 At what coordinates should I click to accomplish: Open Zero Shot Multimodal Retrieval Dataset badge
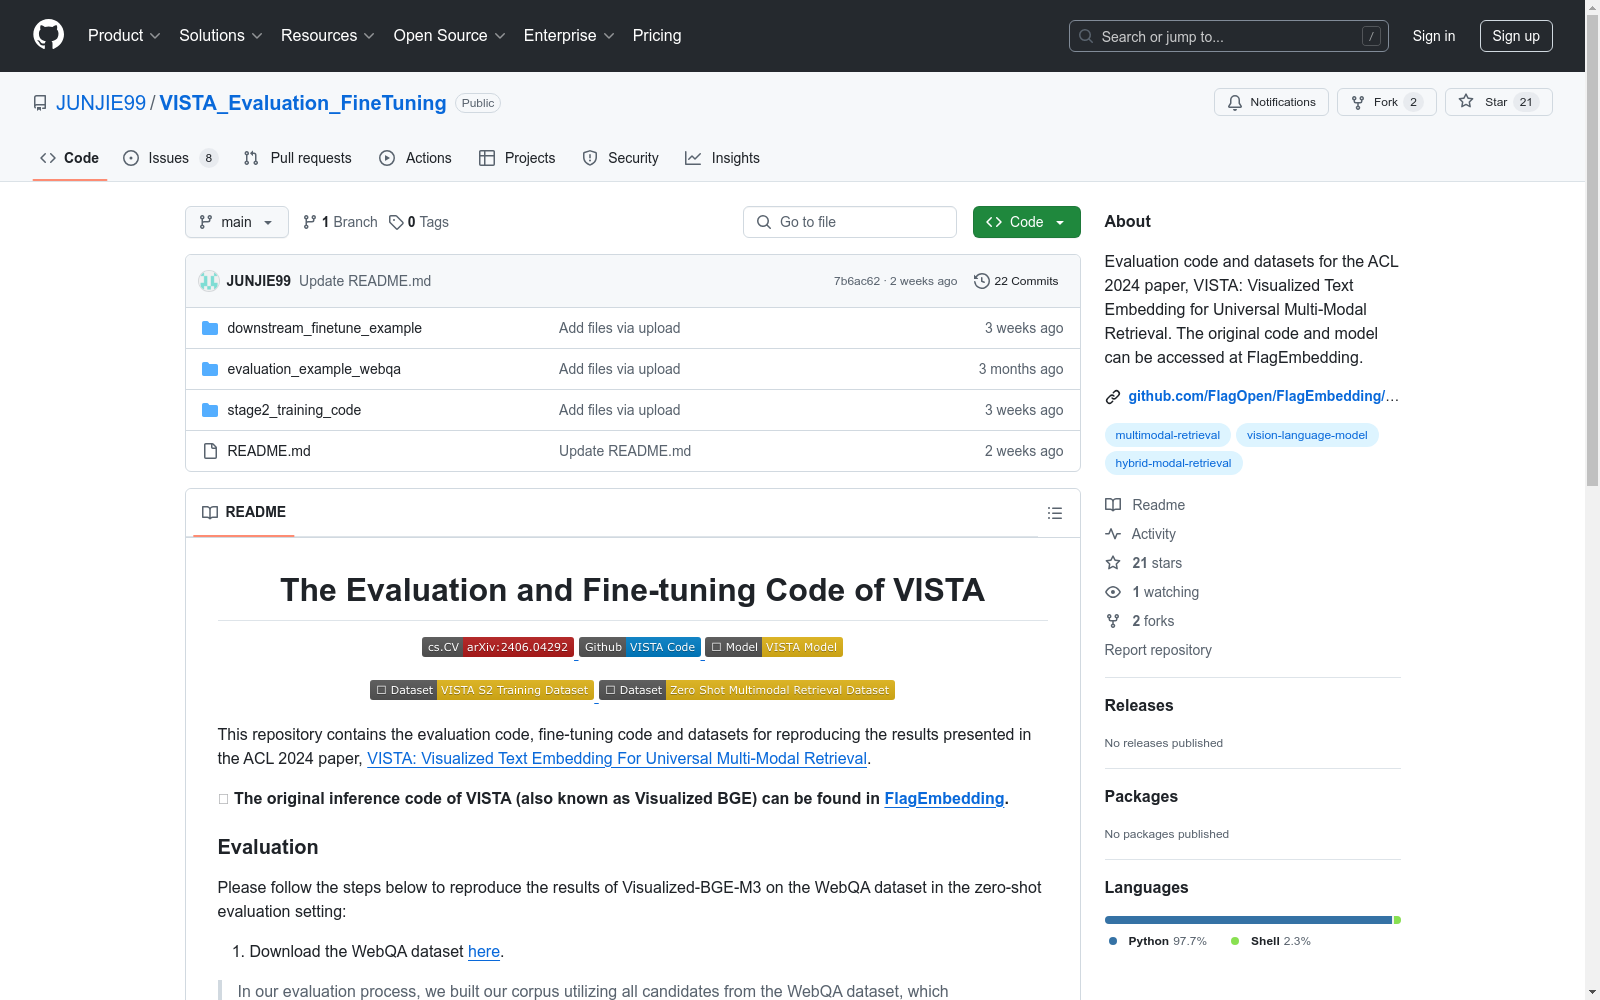[x=747, y=690]
